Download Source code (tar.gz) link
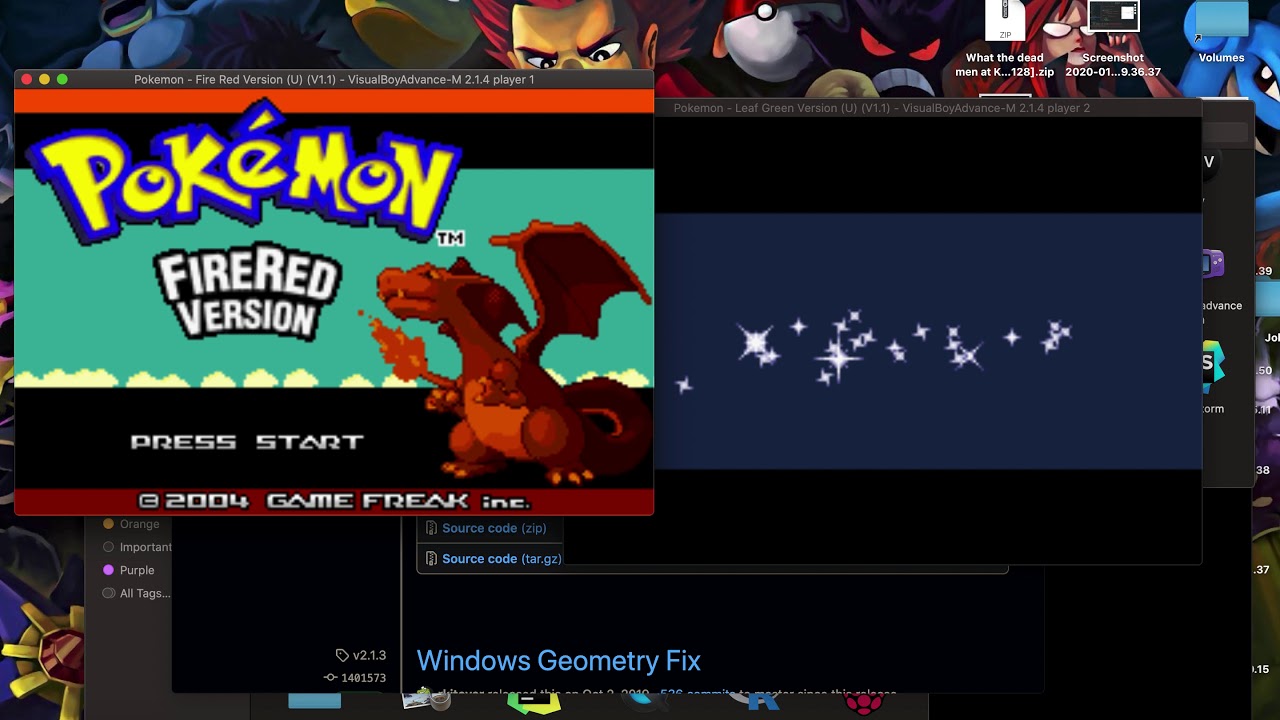Viewport: 1280px width, 720px height. coord(501,559)
